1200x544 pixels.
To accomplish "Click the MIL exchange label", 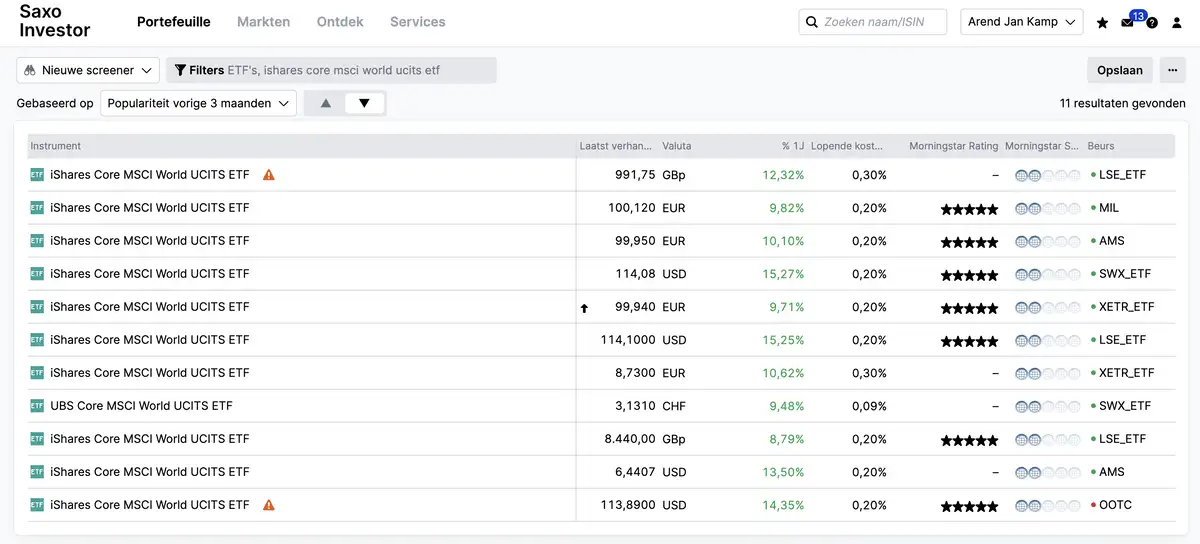I will [1109, 208].
